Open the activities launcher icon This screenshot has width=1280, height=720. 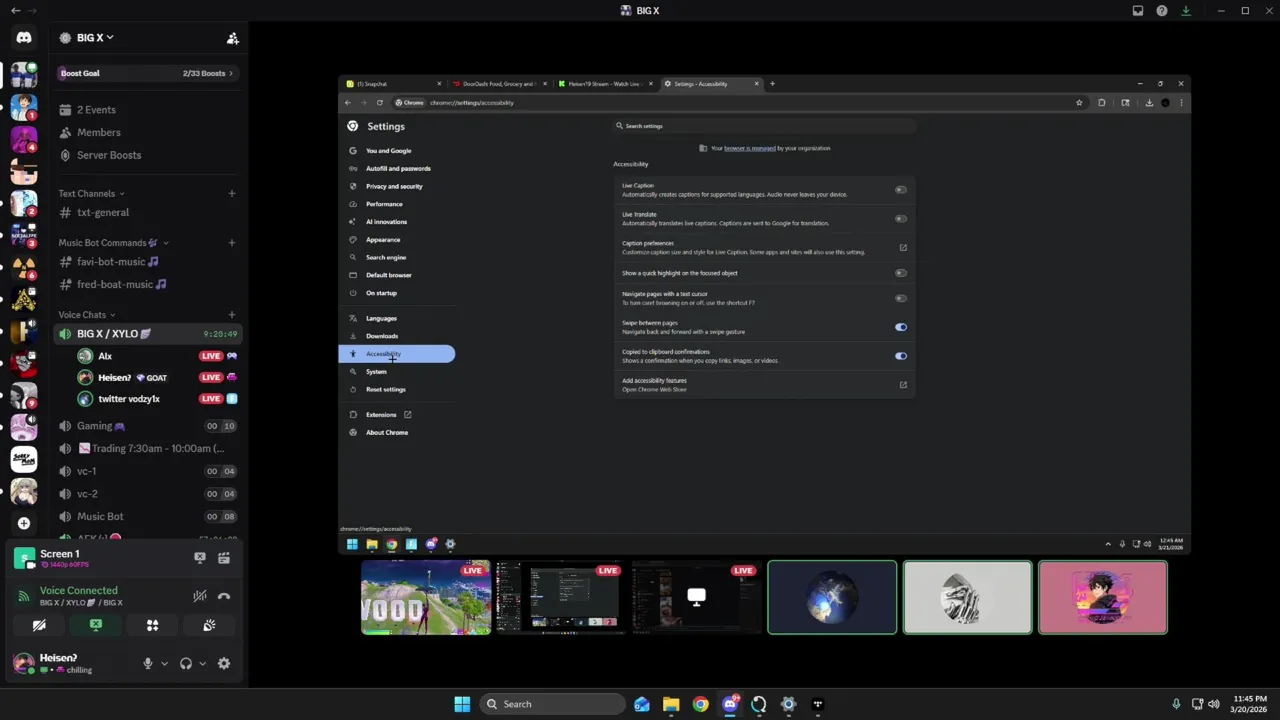click(153, 625)
